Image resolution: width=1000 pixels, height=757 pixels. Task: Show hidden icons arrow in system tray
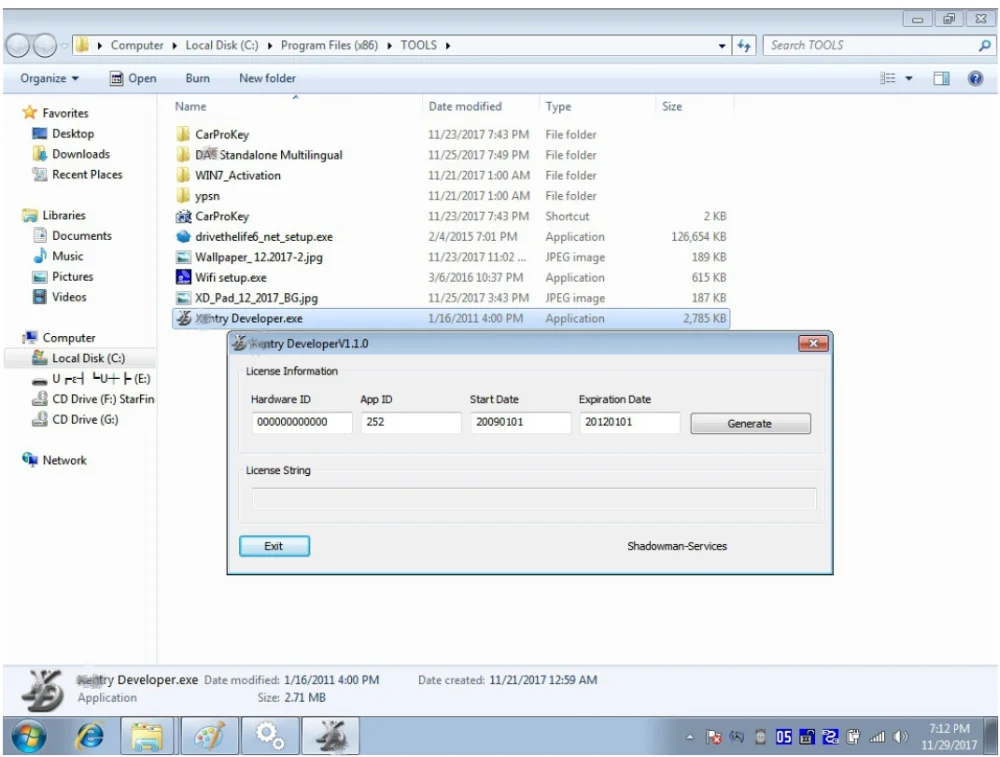point(689,737)
